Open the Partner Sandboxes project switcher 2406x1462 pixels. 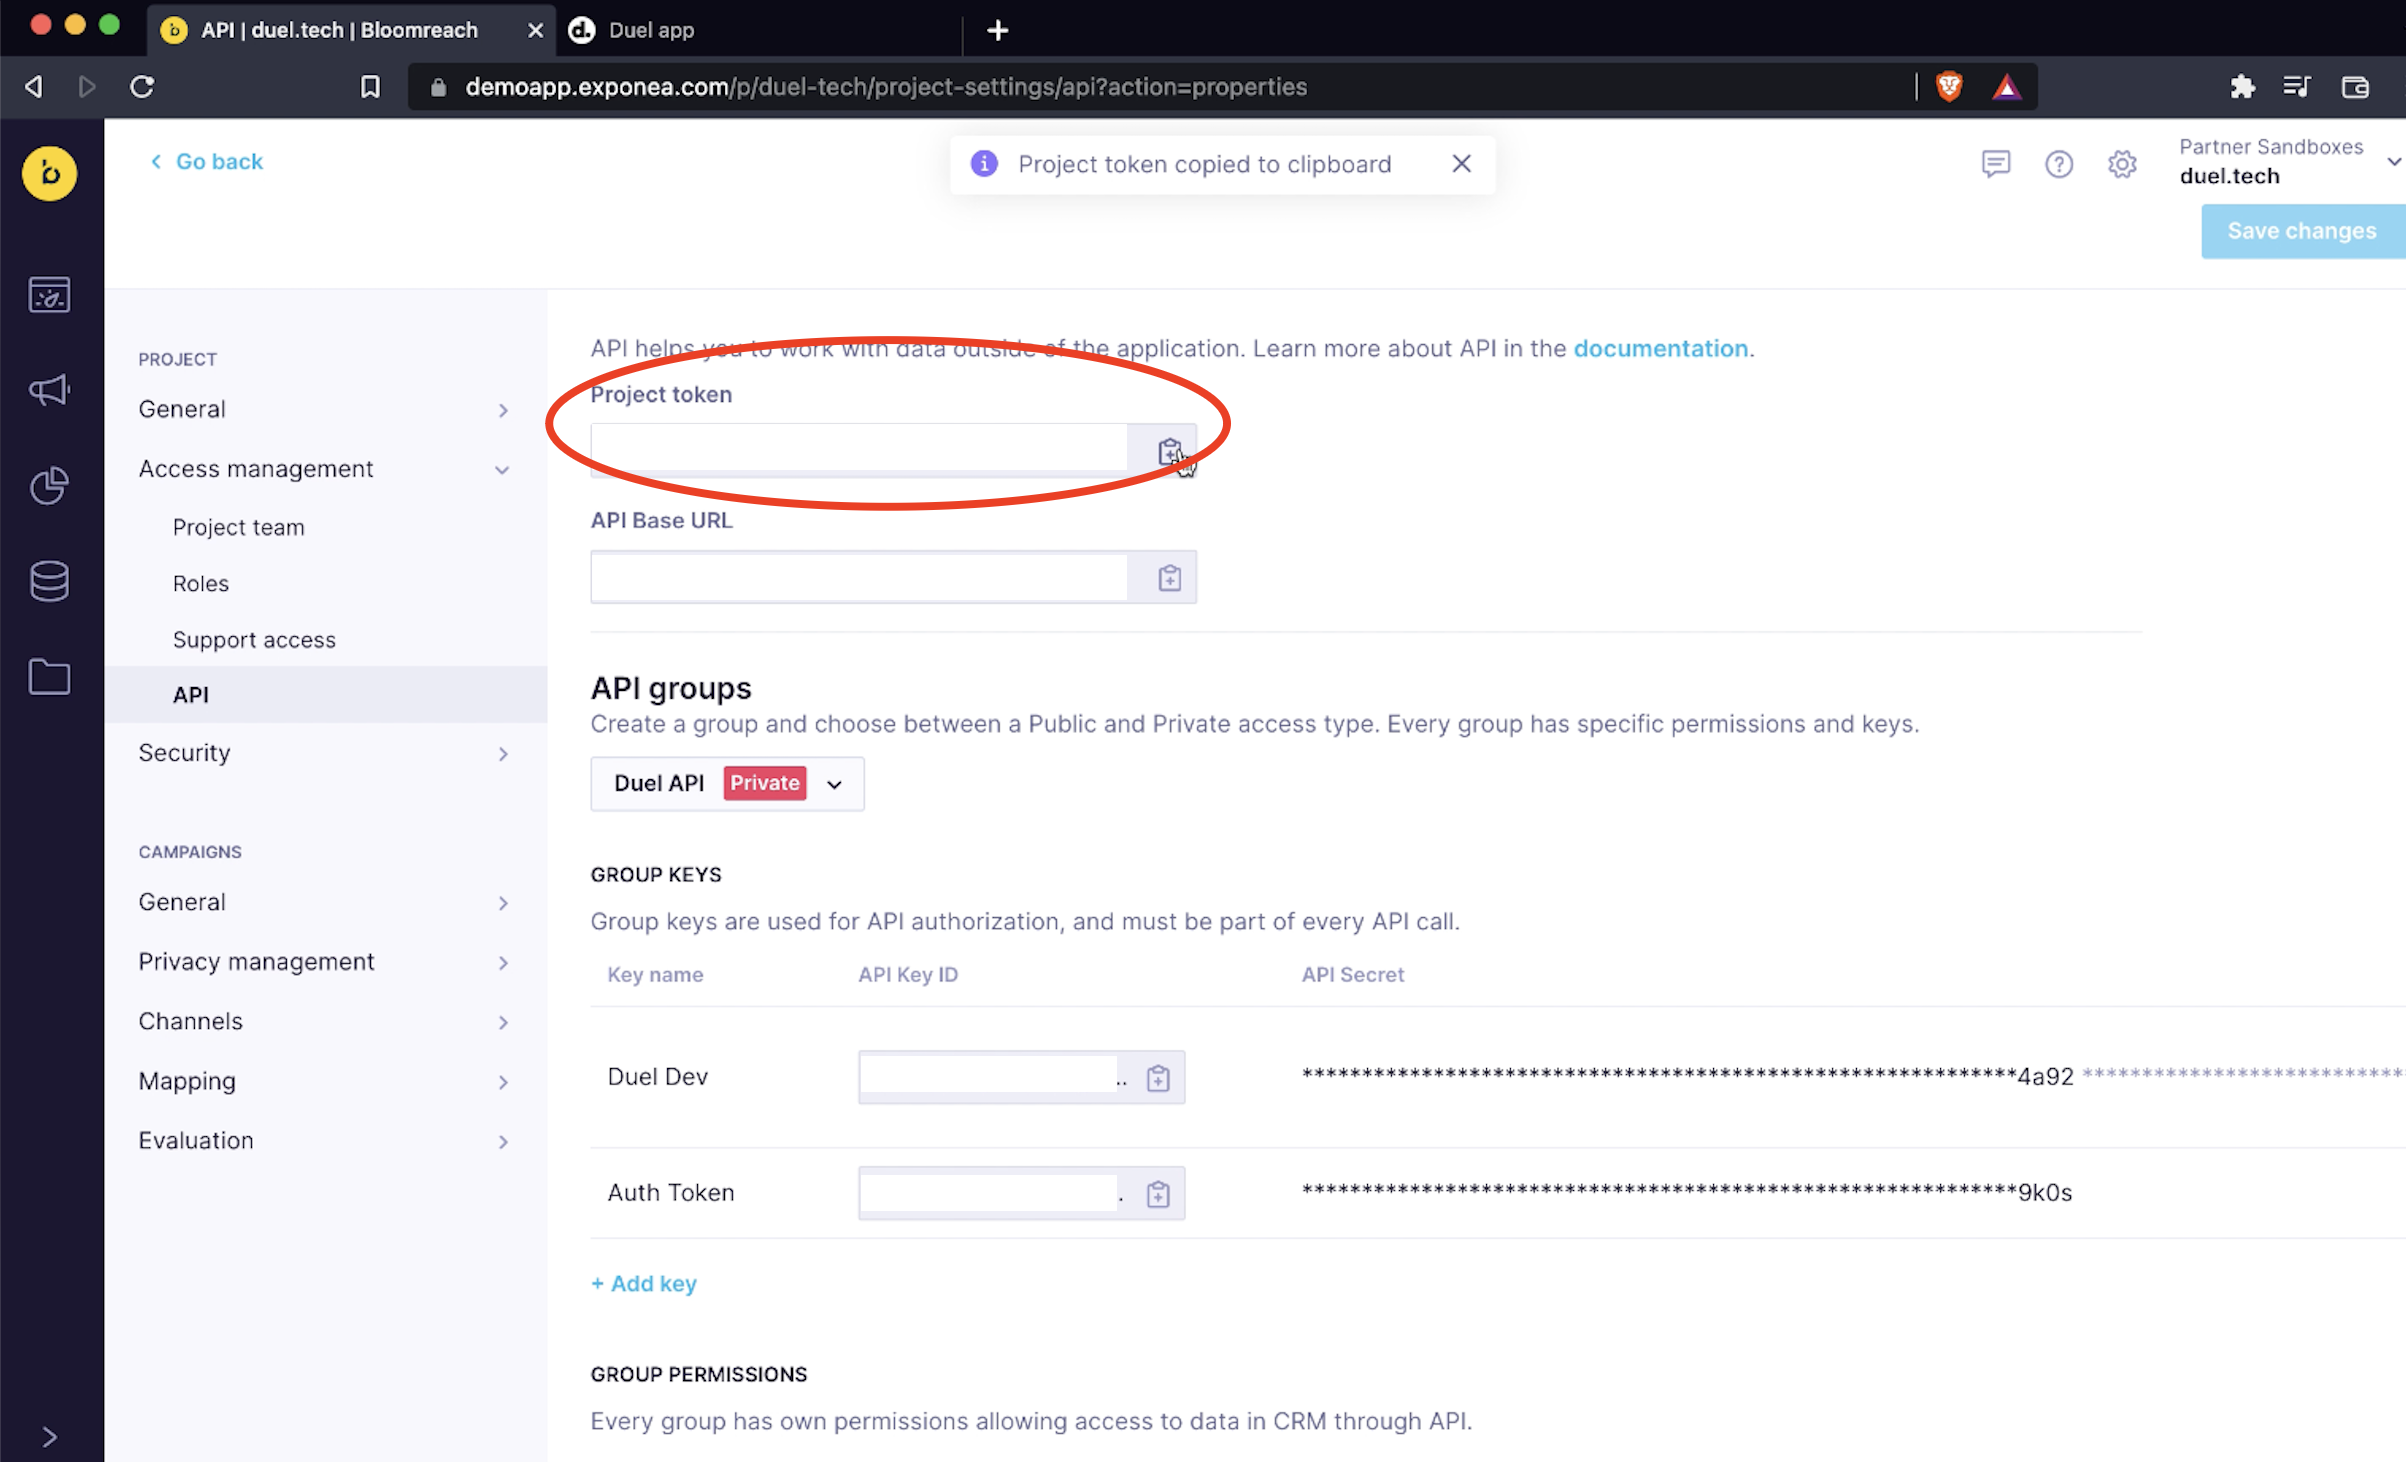2288,162
